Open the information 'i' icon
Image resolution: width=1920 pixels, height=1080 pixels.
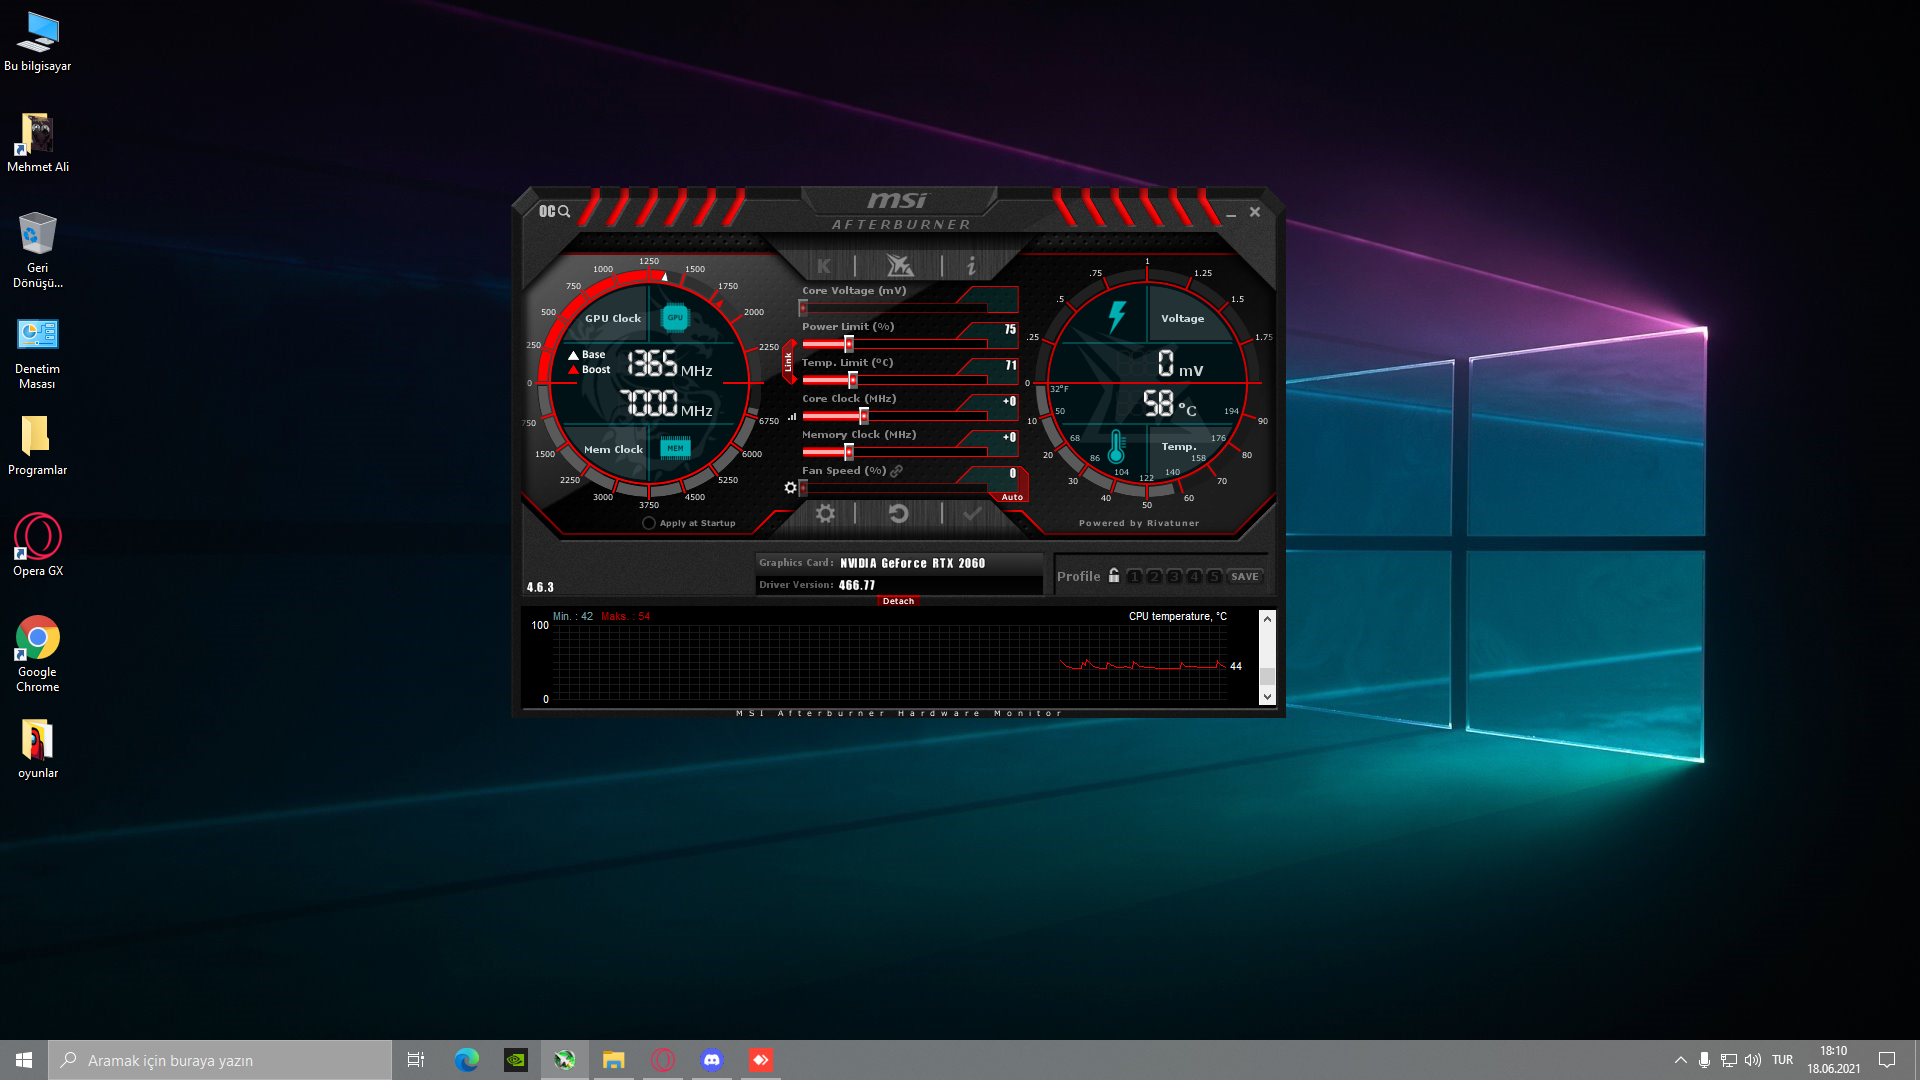click(x=971, y=266)
